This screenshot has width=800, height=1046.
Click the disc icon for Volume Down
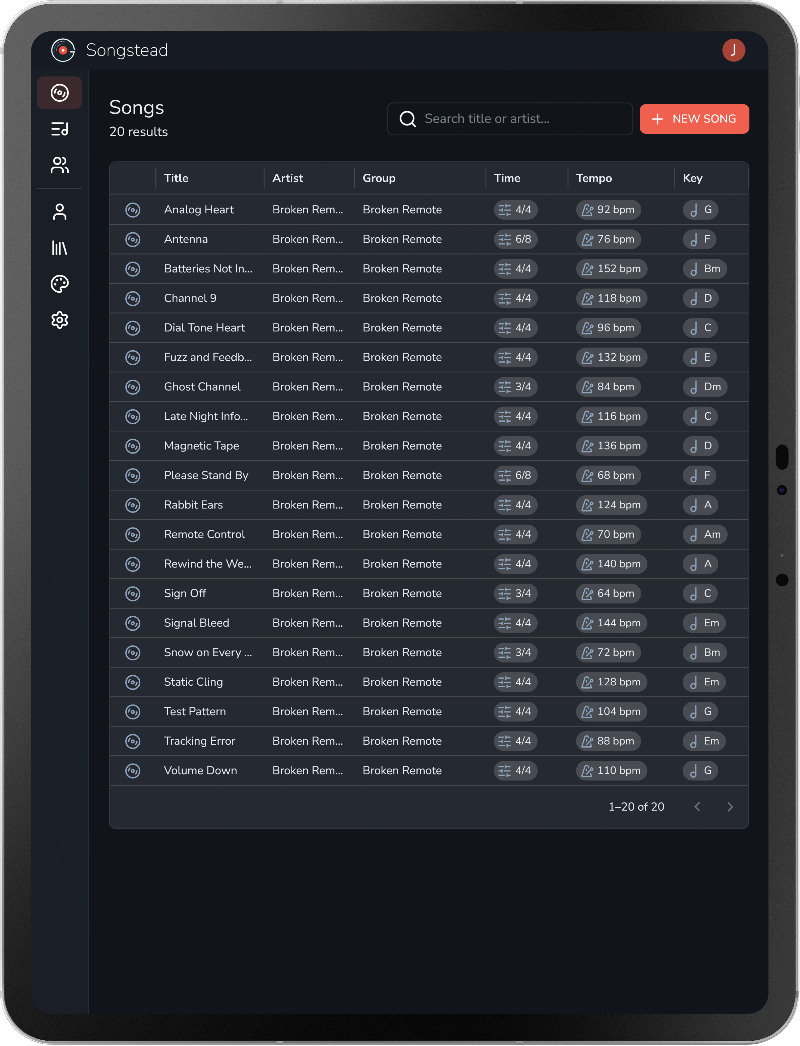pyautogui.click(x=133, y=771)
